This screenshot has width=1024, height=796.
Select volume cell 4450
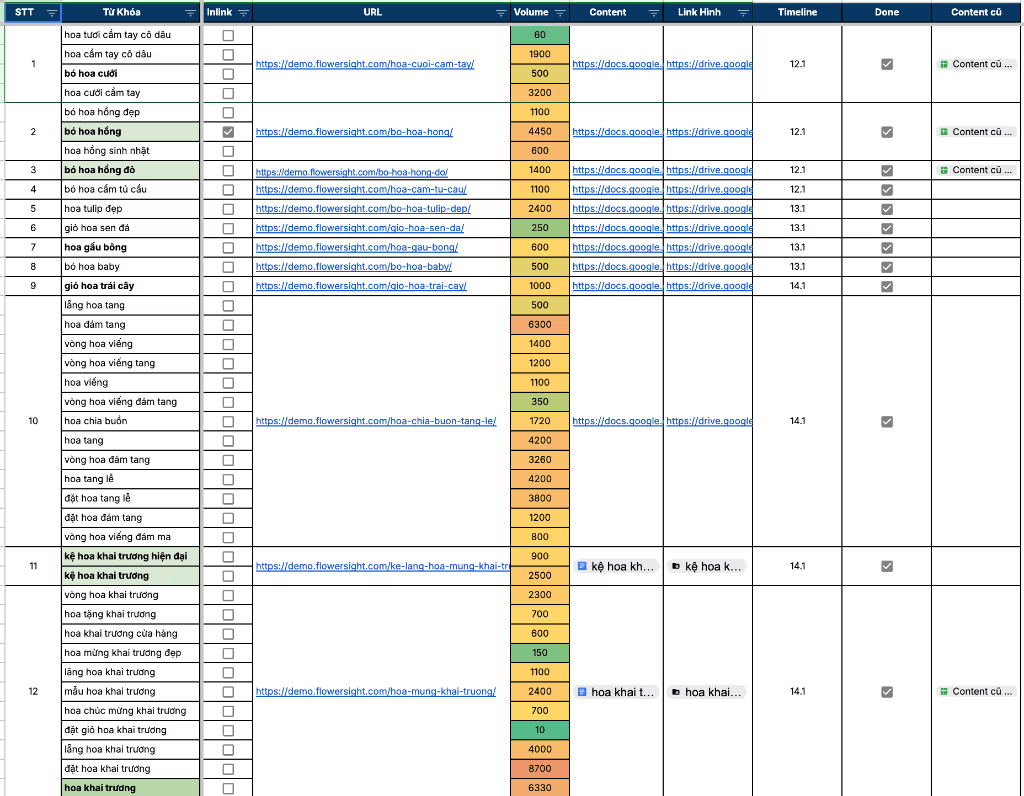tap(540, 131)
